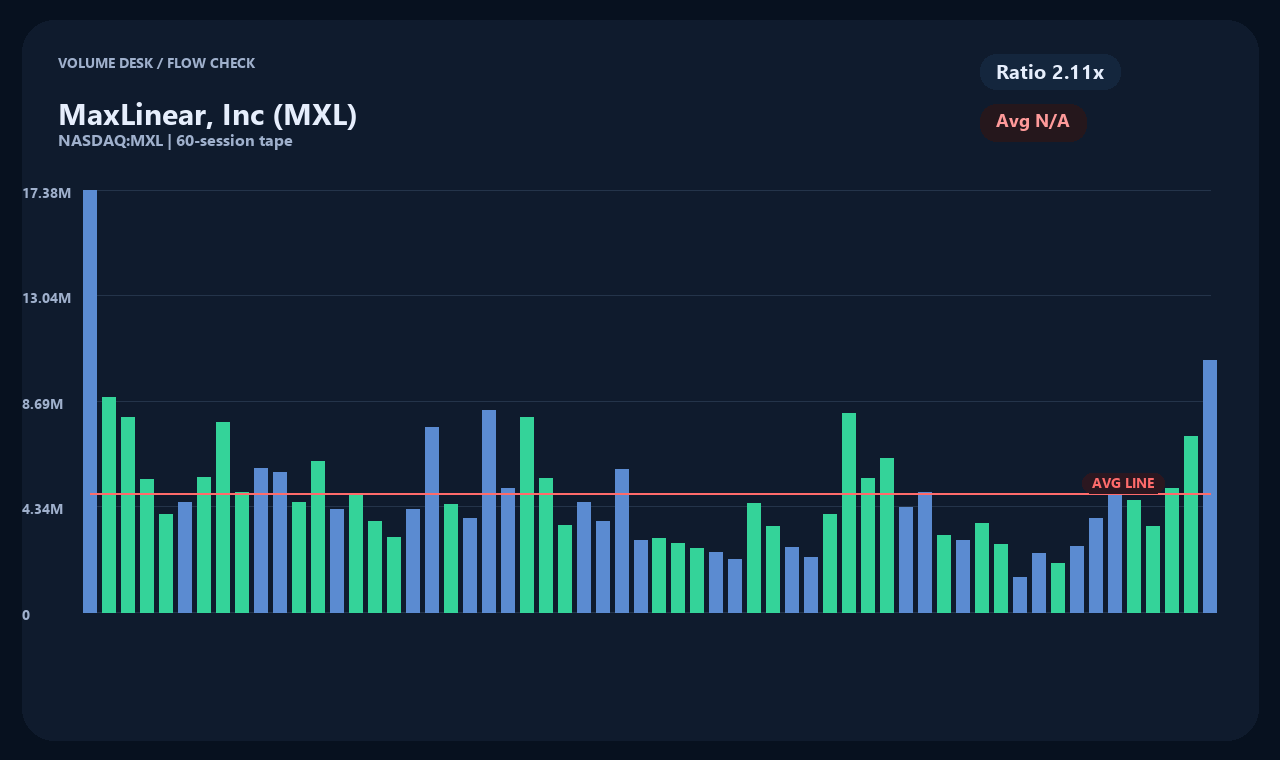The height and width of the screenshot is (760, 1280).
Task: Click the 13.04M axis label
Action: (46, 298)
